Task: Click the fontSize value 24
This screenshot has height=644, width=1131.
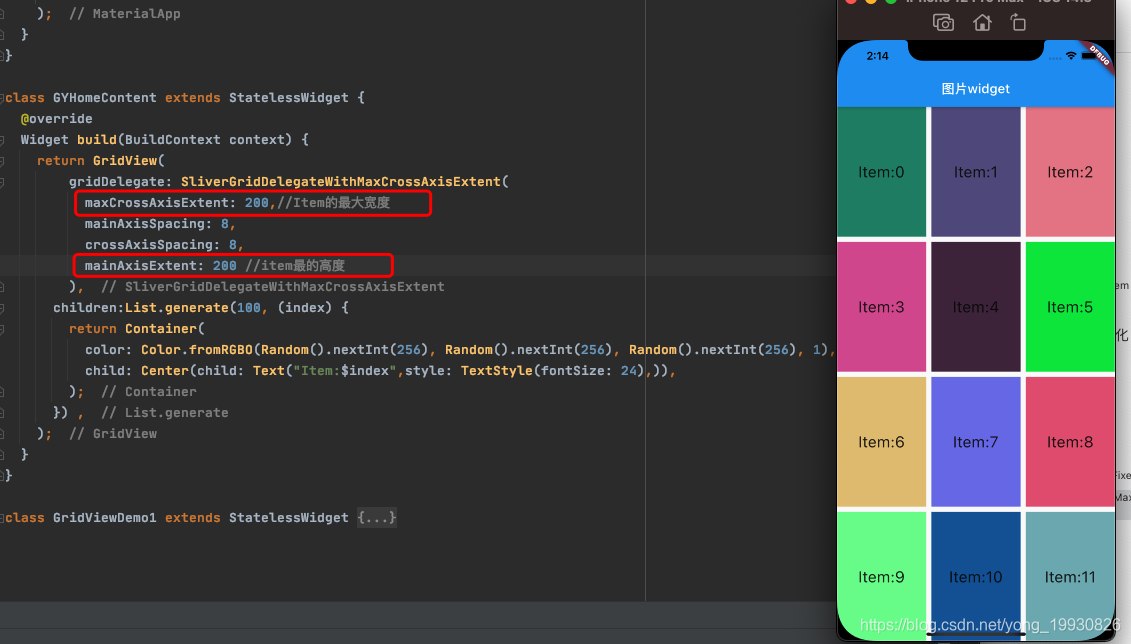Action: [x=628, y=370]
